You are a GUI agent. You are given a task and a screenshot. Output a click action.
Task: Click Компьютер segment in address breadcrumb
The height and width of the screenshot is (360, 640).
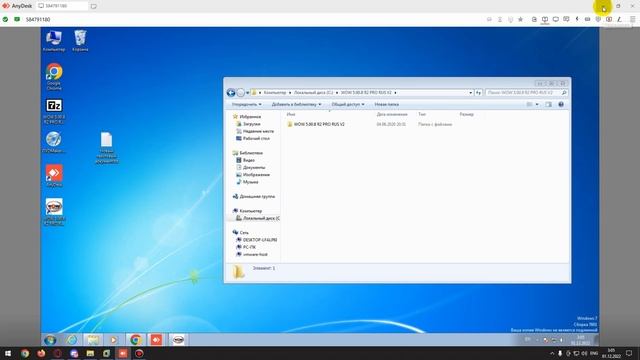[x=275, y=93]
